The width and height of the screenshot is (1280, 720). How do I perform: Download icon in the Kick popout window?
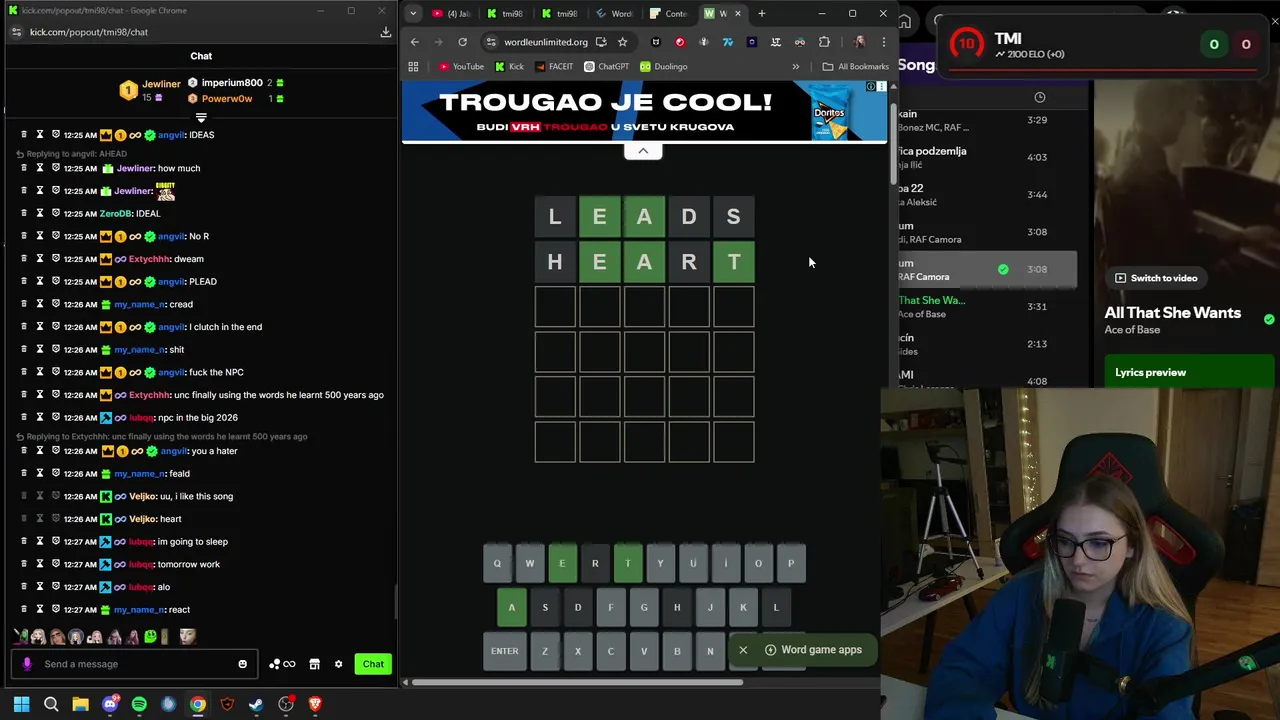coord(385,32)
